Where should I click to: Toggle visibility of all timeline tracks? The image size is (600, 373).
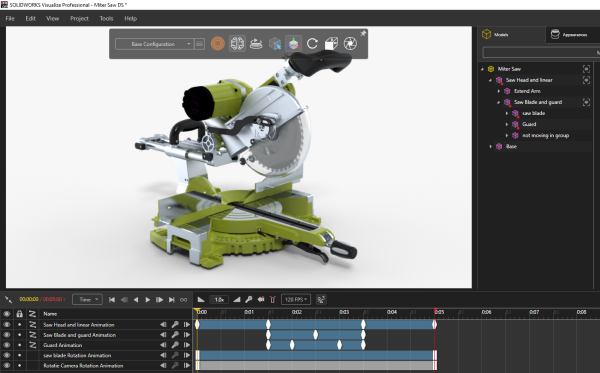click(7, 314)
